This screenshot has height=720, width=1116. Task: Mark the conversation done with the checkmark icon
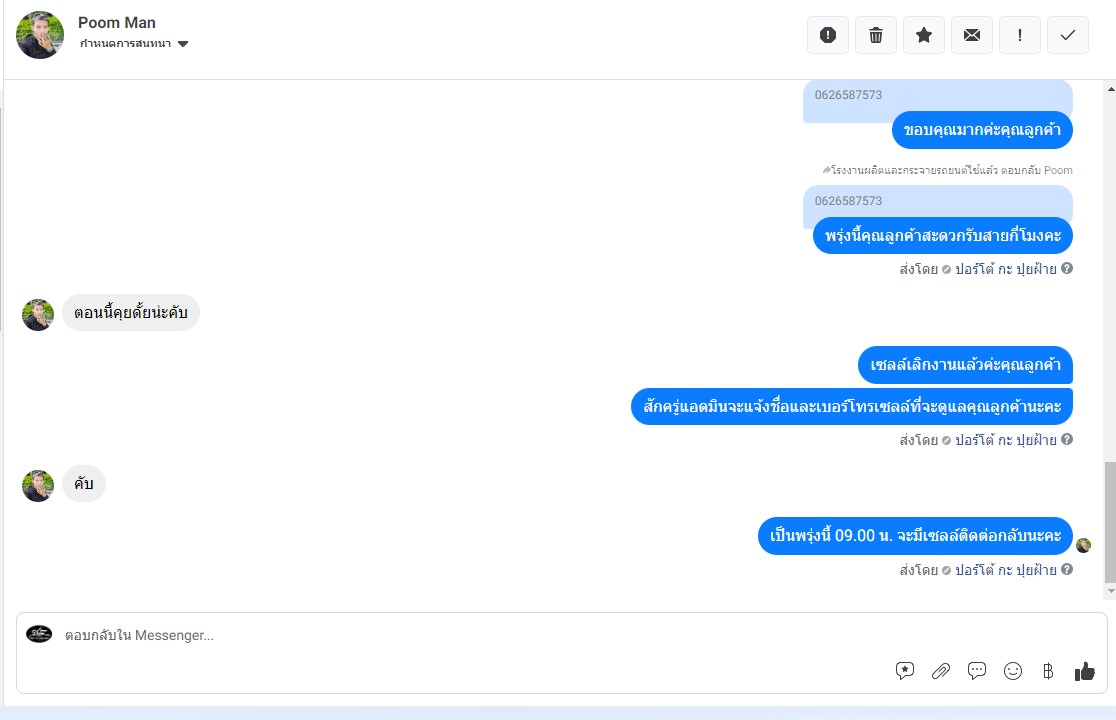[1068, 35]
